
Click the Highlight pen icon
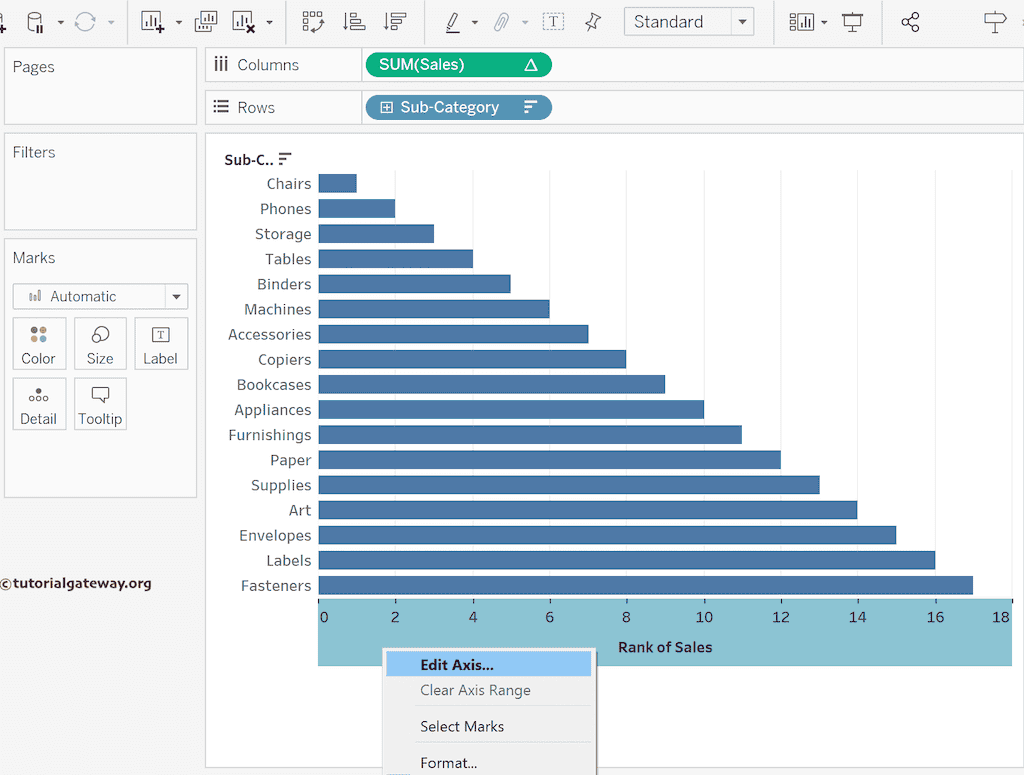pyautogui.click(x=452, y=22)
